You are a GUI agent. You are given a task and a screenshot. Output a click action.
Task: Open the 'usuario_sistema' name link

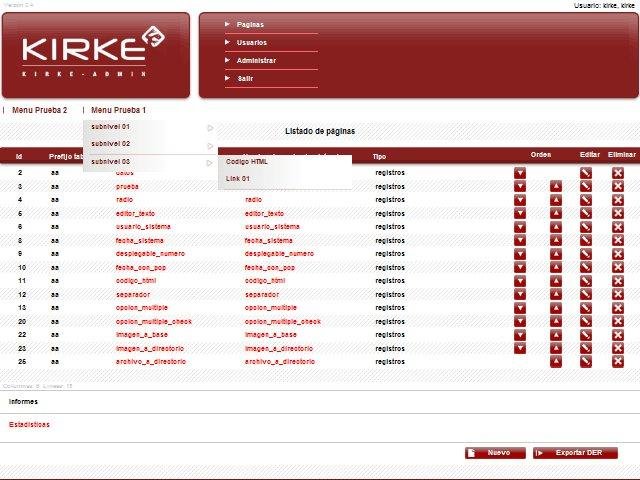[x=143, y=227]
